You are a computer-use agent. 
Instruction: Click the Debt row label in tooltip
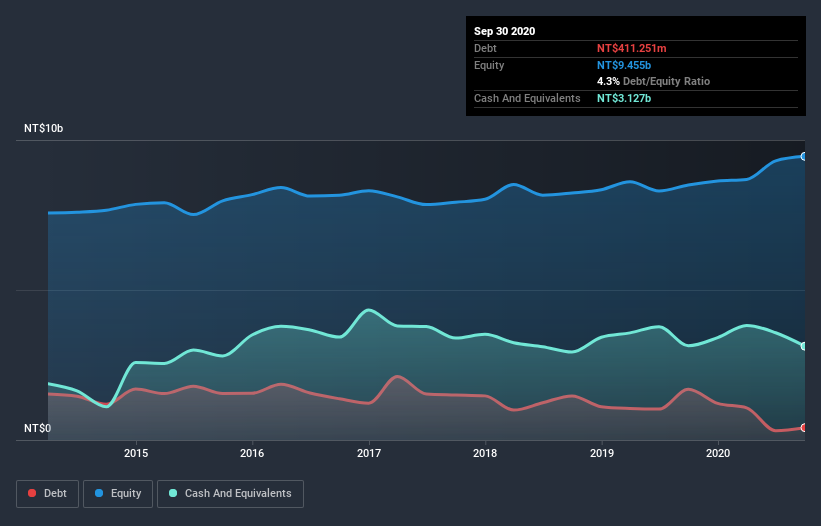(485, 48)
